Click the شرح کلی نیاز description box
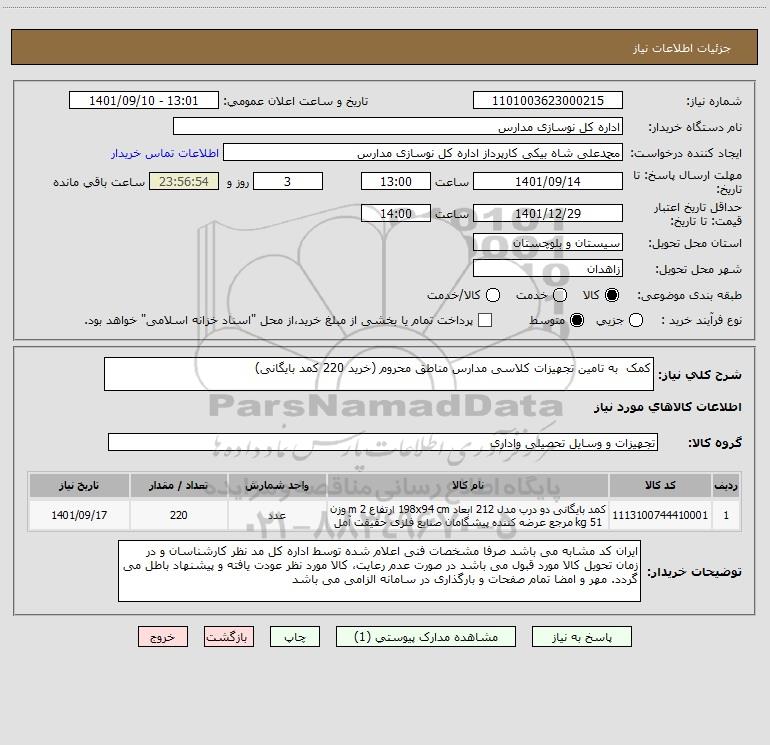 379,374
